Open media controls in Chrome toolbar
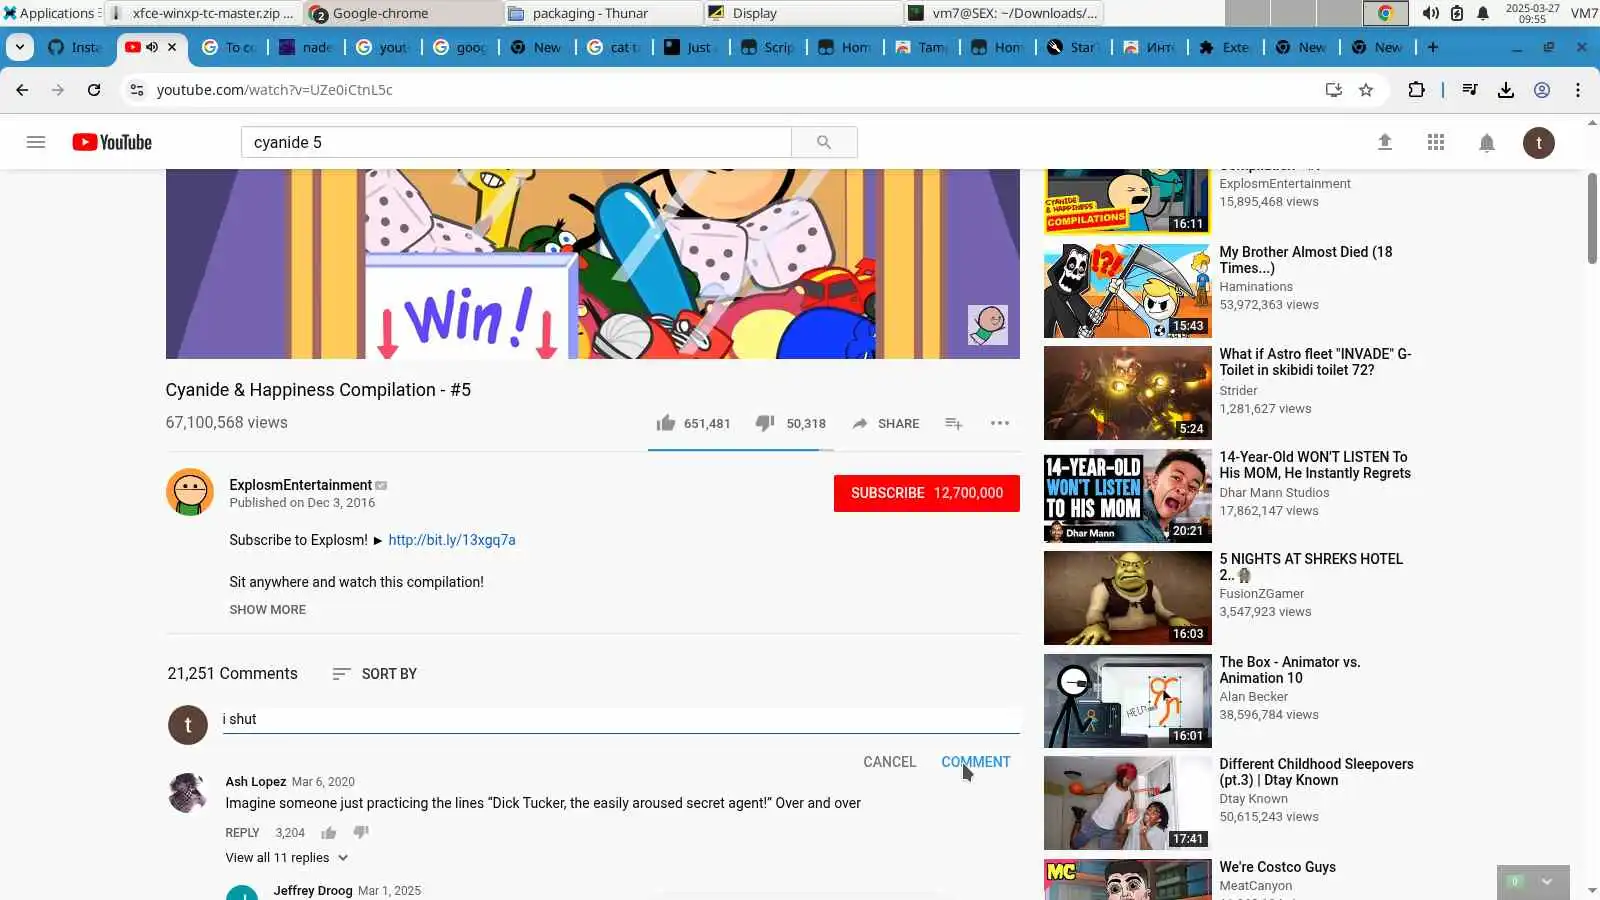The height and width of the screenshot is (900, 1600). click(x=1470, y=90)
